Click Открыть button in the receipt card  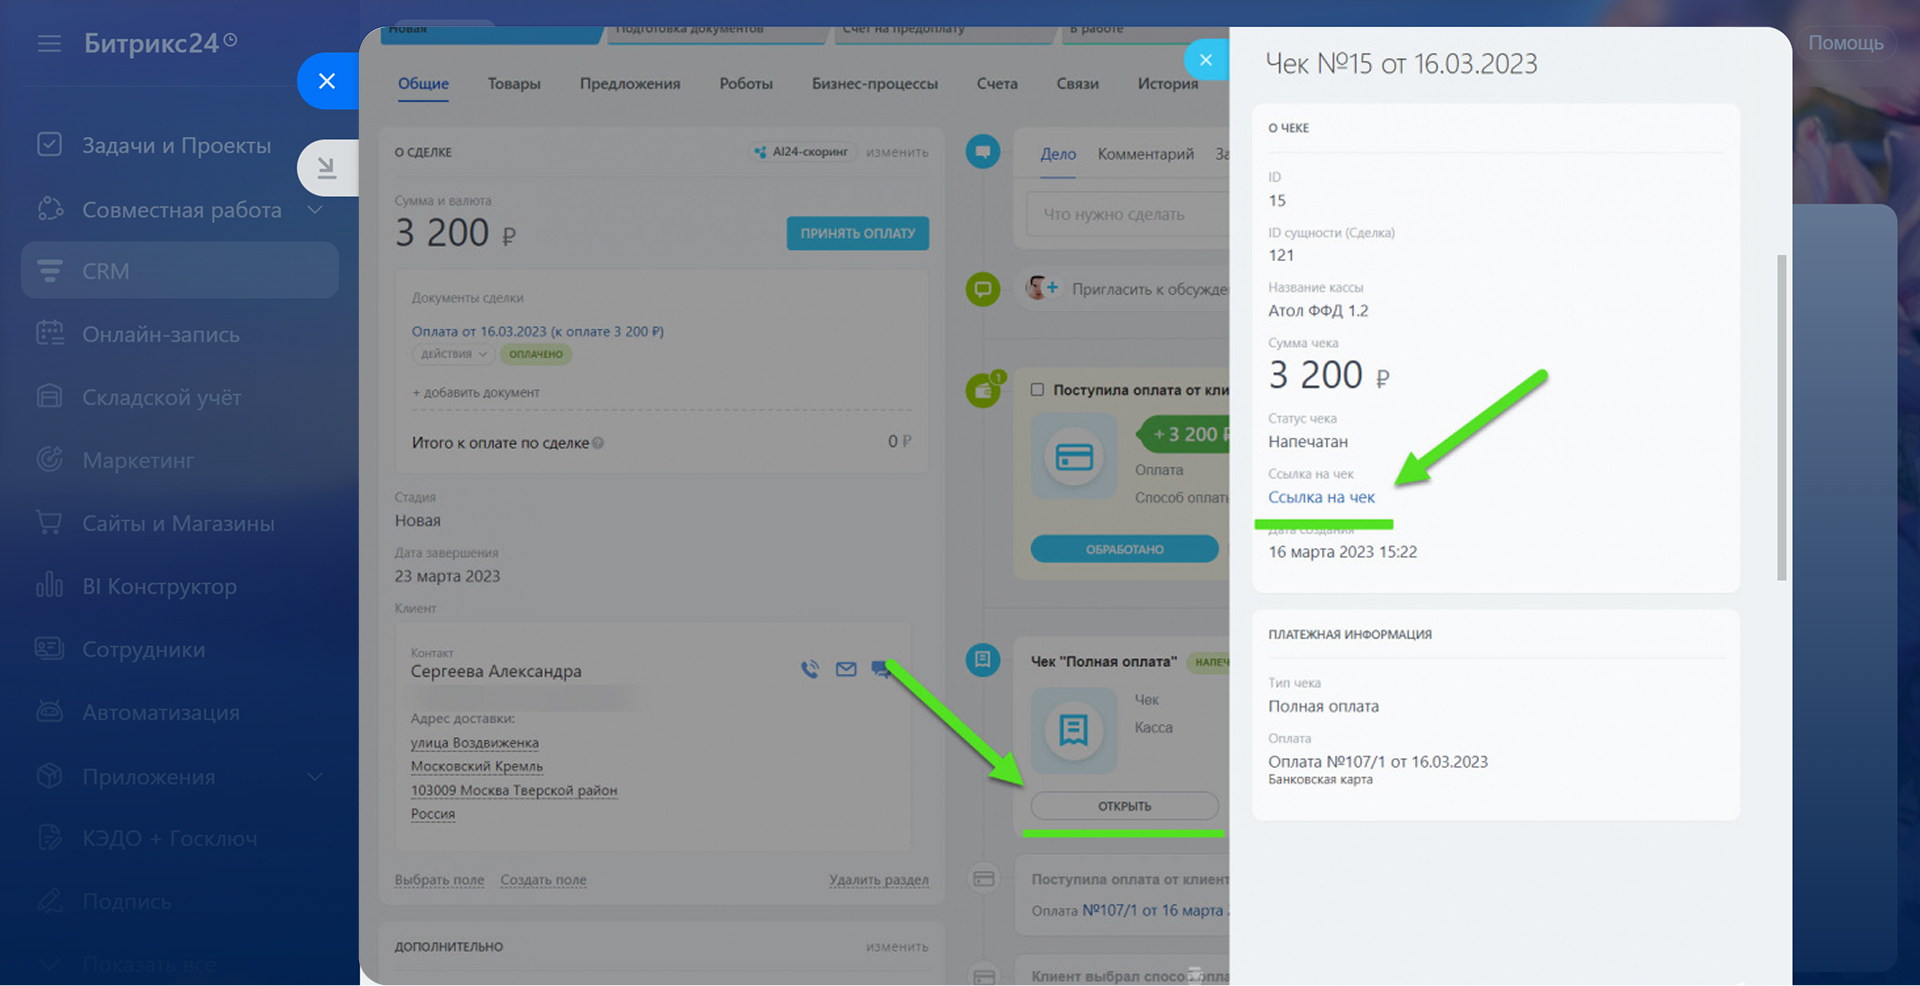click(x=1125, y=806)
